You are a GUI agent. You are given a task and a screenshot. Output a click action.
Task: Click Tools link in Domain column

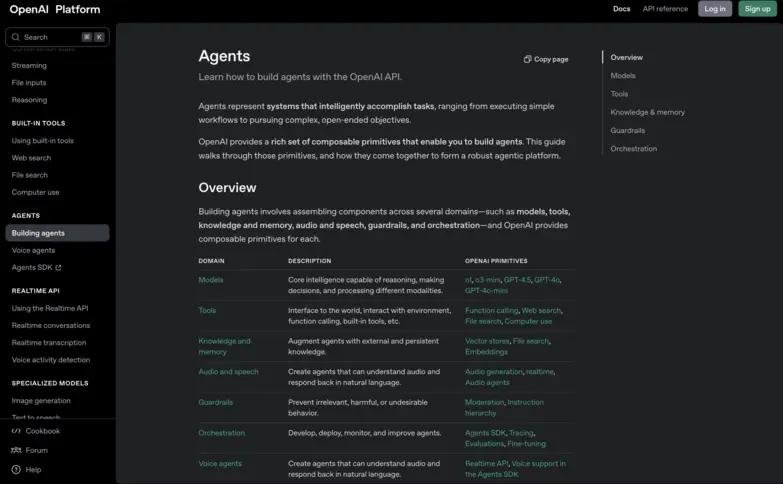pyautogui.click(x=207, y=310)
